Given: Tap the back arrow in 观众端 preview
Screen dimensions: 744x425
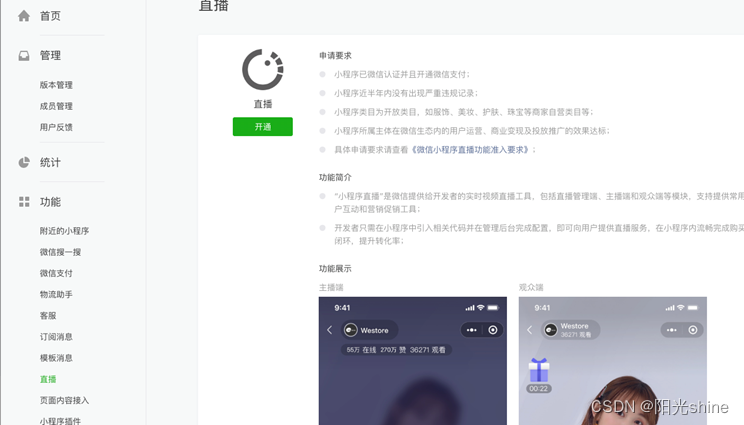Looking at the screenshot, I should pyautogui.click(x=530, y=330).
